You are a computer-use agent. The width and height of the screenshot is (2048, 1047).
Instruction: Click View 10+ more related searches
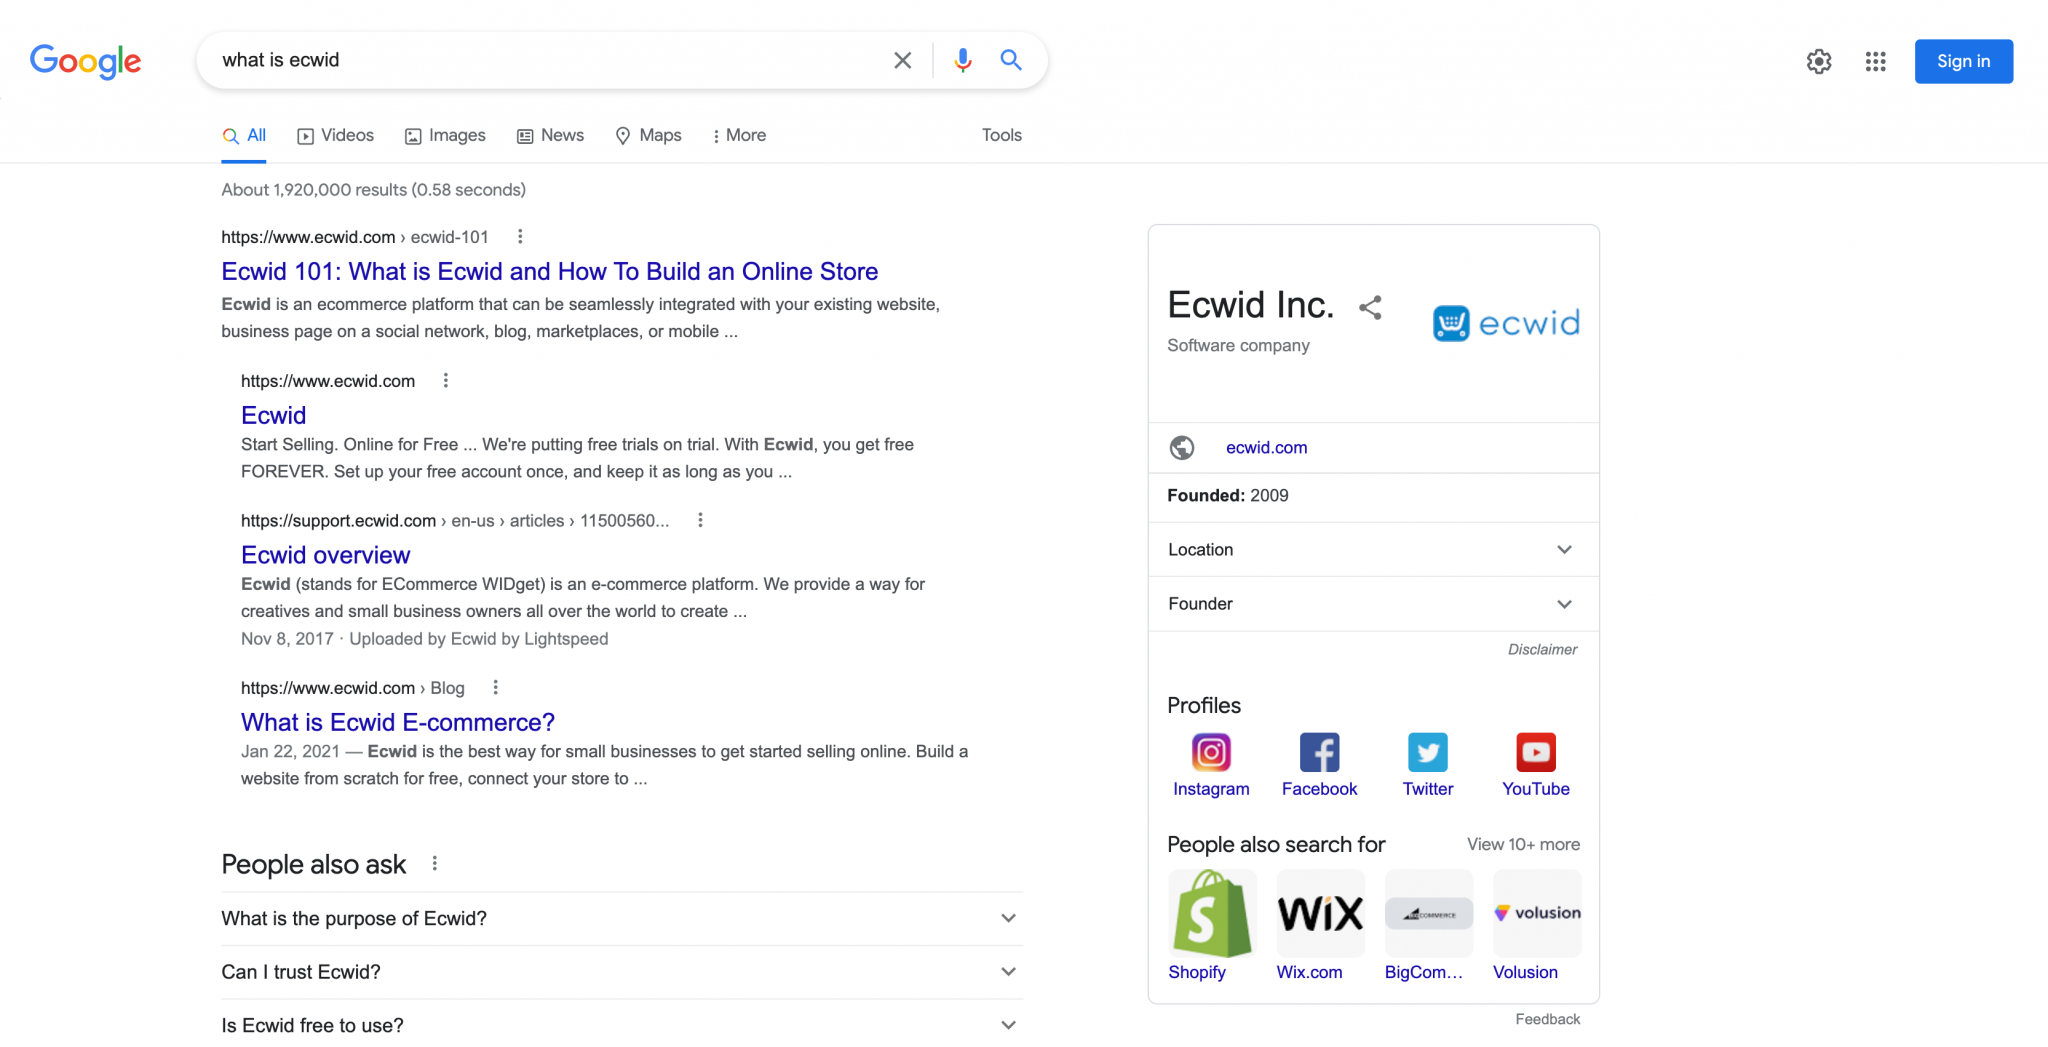(x=1522, y=844)
